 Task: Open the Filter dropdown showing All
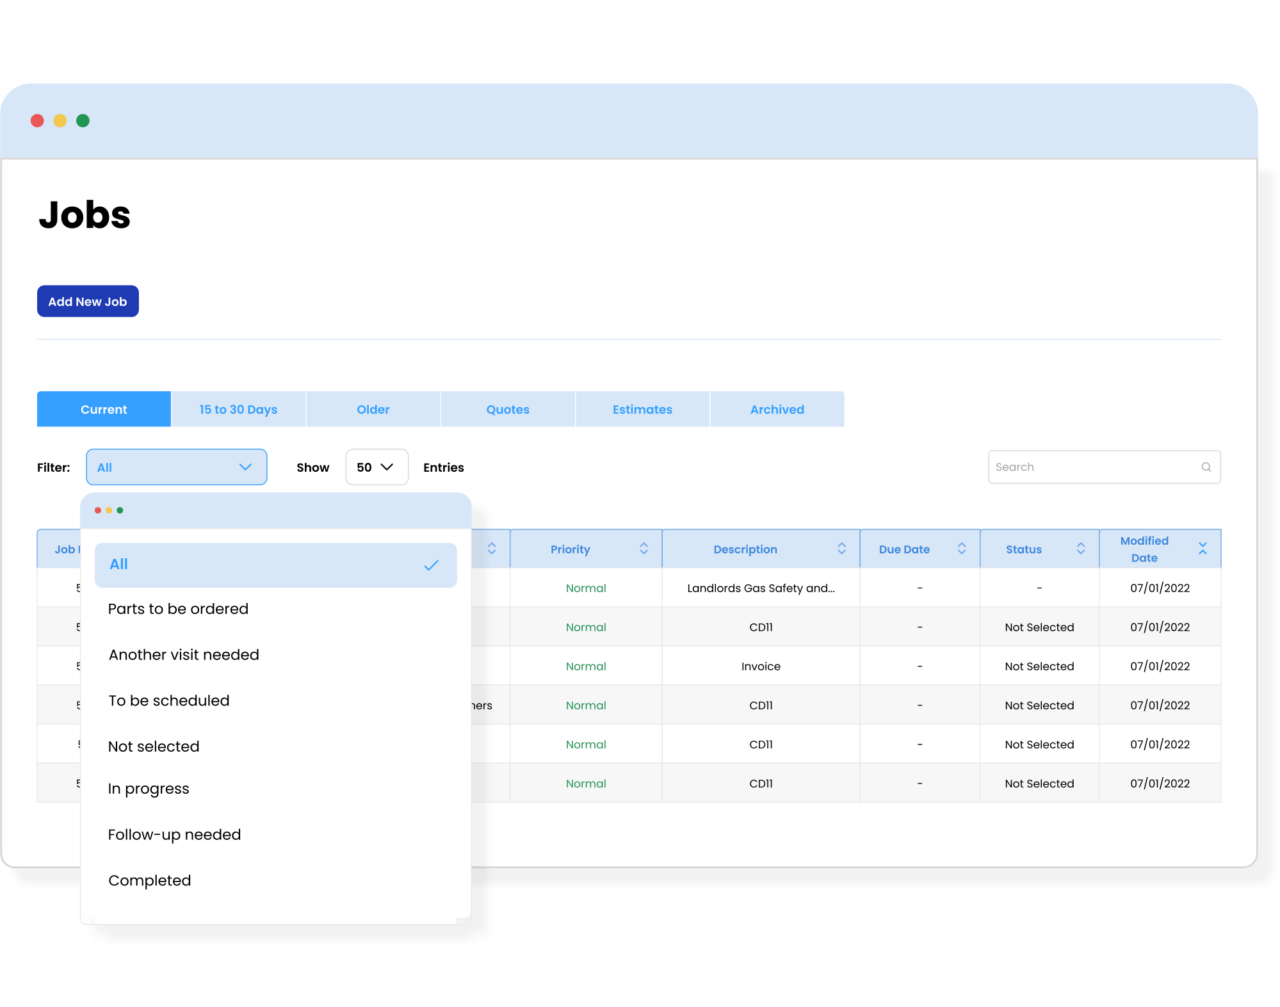[x=176, y=467]
